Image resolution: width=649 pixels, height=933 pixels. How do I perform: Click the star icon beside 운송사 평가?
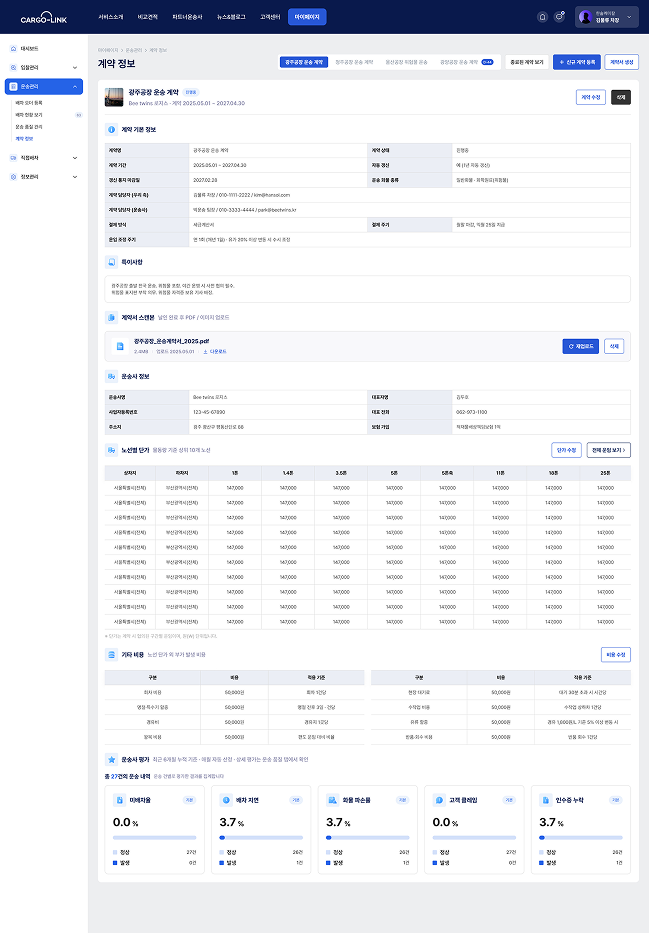click(111, 760)
